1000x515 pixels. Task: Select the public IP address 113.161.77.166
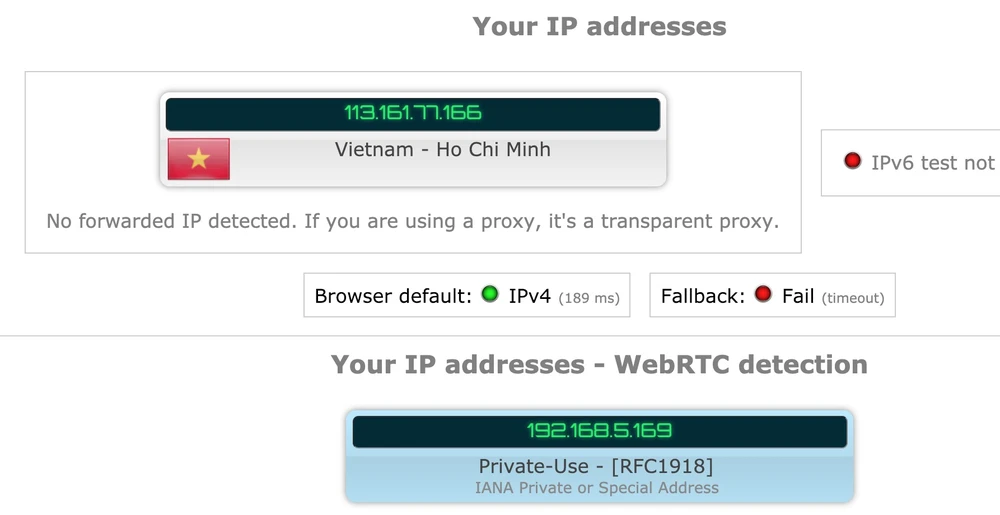(413, 113)
